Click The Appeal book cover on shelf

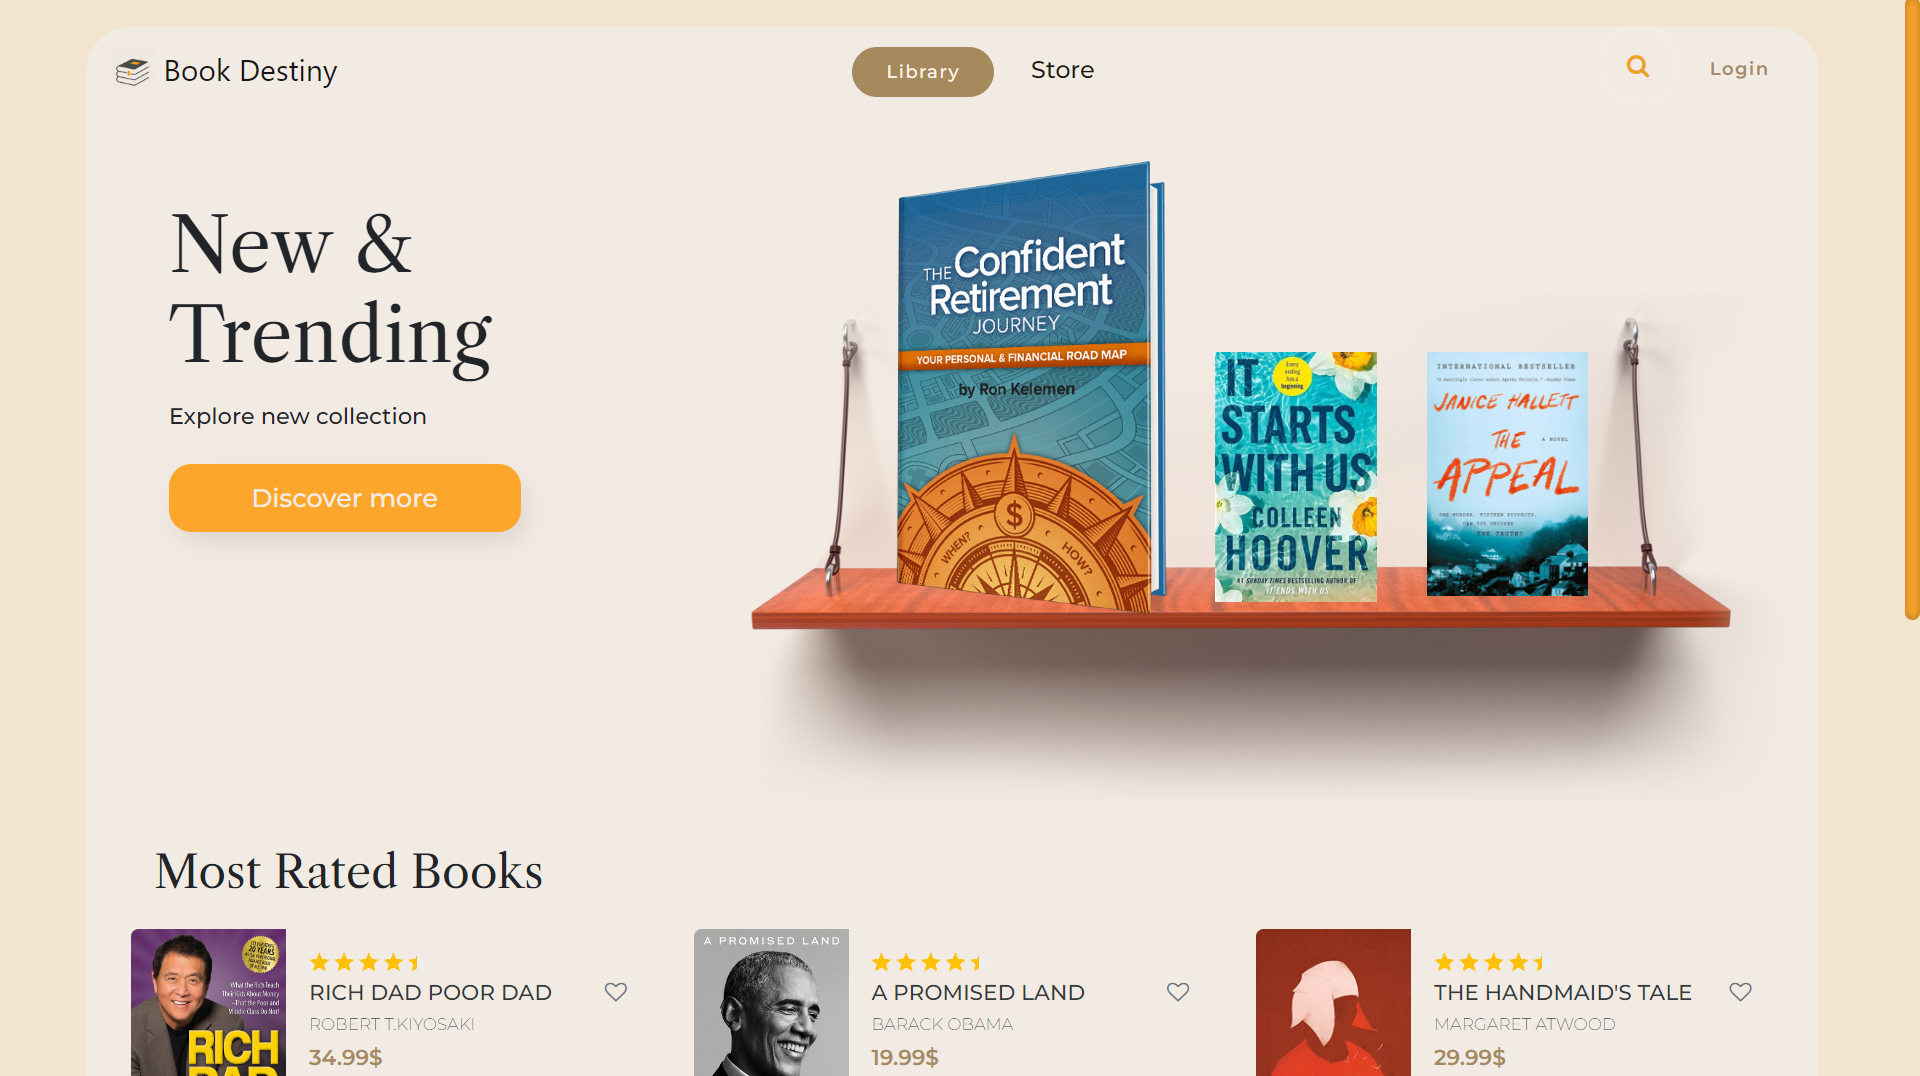[1507, 474]
